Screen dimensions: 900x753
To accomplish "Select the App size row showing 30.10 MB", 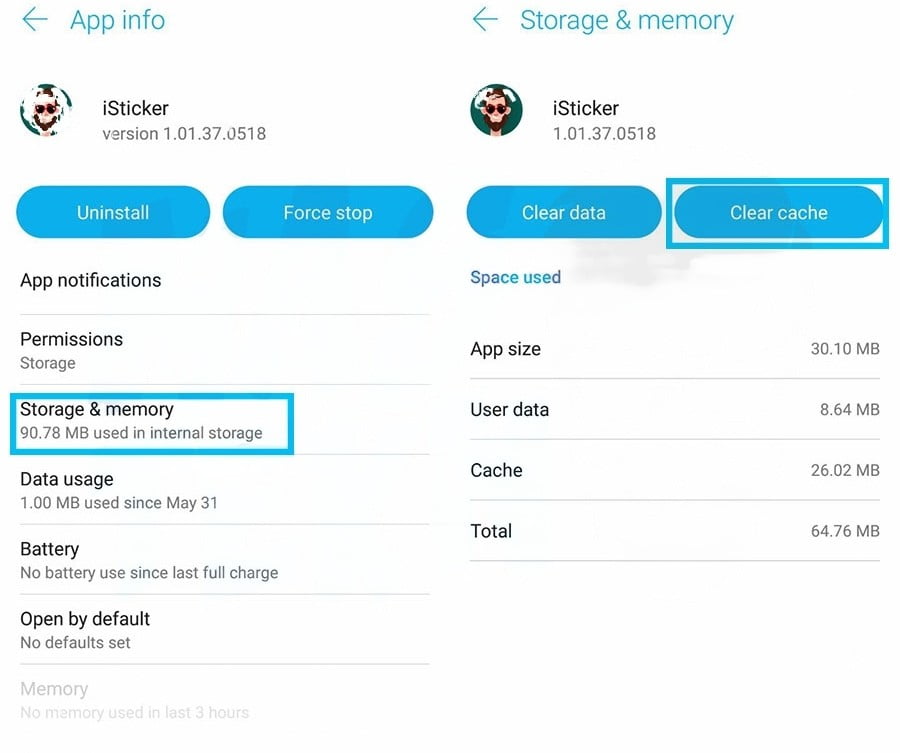I will 674,349.
